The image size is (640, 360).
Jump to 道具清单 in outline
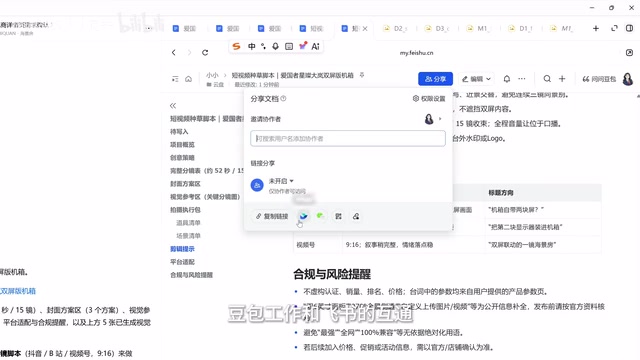point(188,223)
